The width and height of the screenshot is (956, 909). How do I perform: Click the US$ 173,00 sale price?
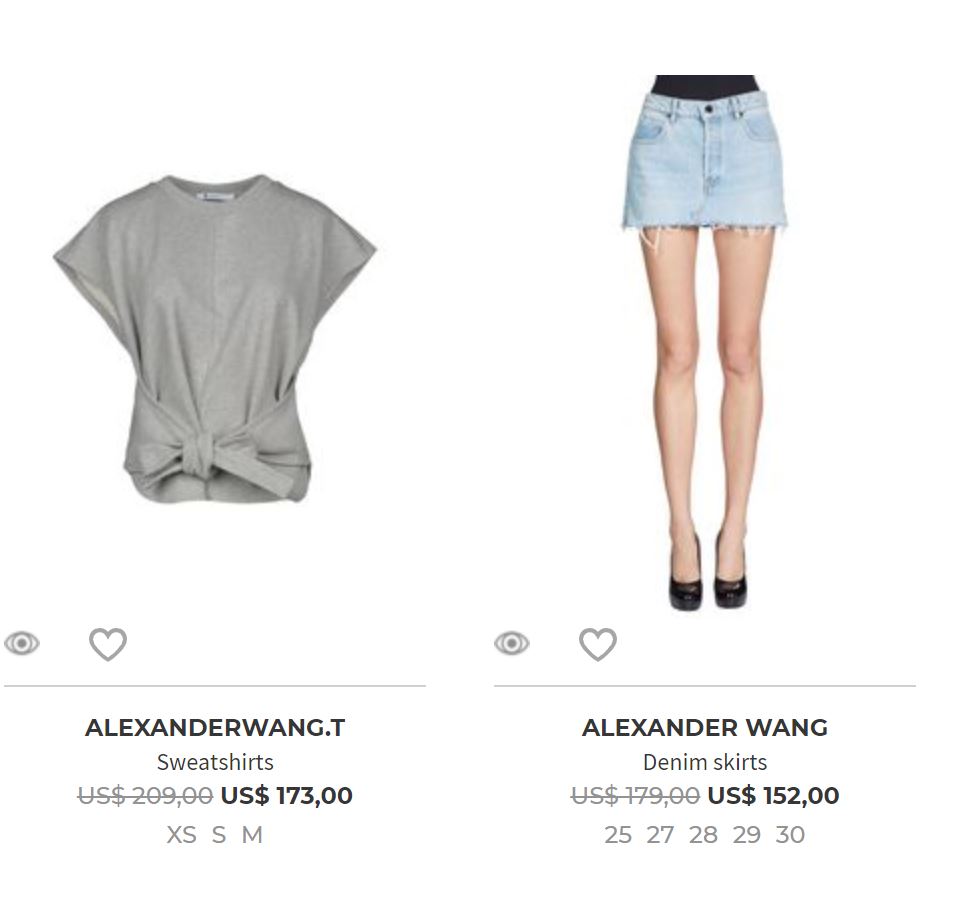(x=287, y=796)
